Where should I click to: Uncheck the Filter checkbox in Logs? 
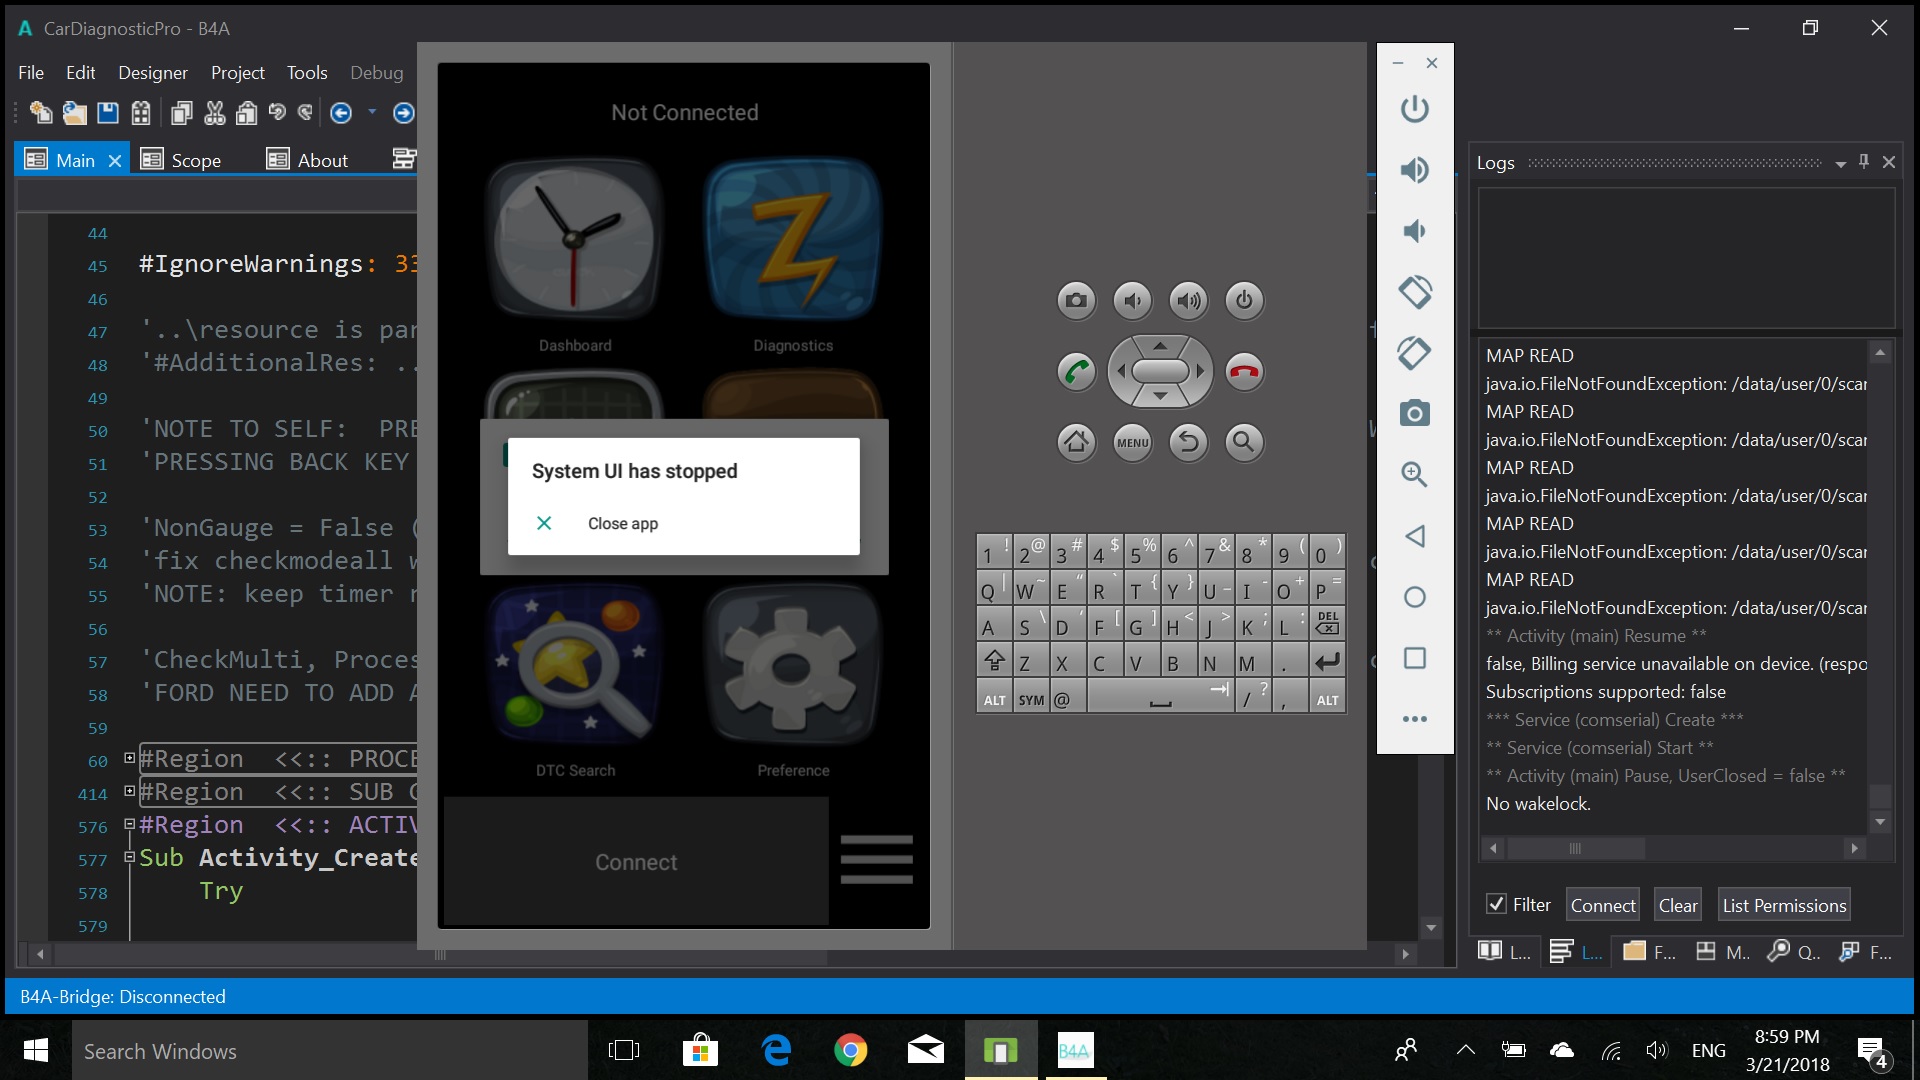point(1496,904)
